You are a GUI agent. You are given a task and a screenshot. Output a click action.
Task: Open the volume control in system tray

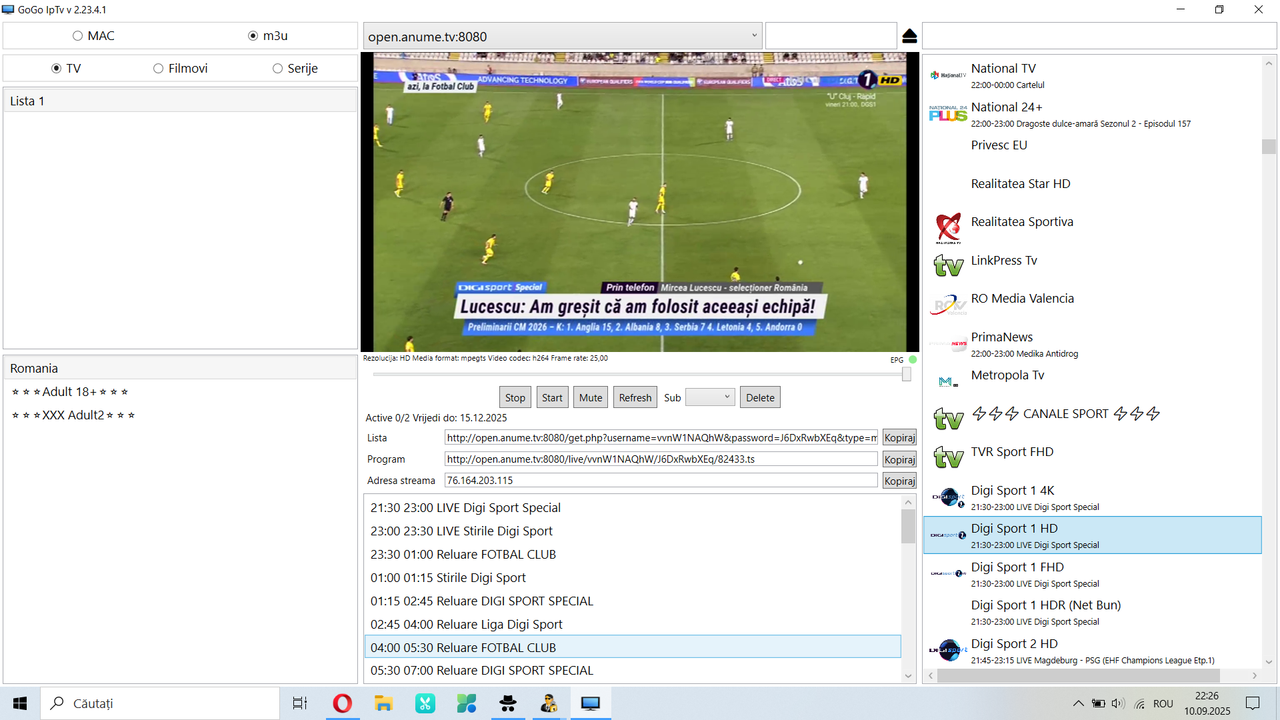click(1118, 704)
